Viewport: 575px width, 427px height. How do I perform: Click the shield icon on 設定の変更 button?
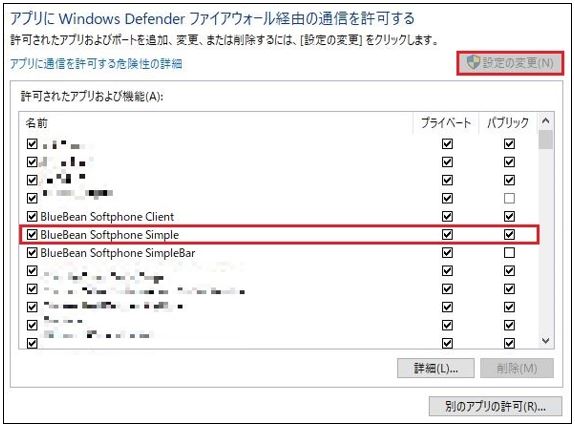473,62
